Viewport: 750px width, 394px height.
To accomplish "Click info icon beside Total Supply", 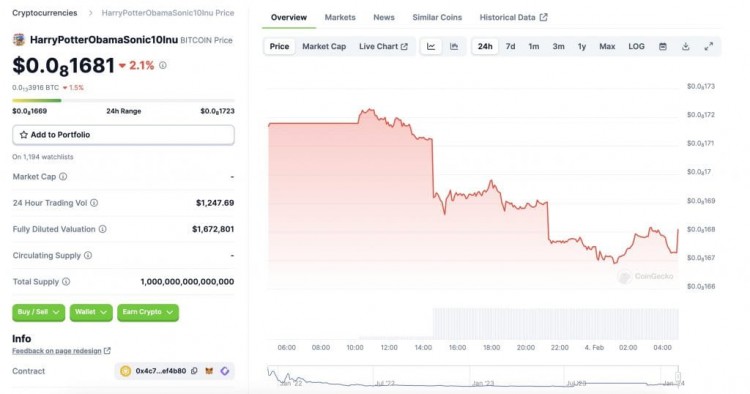I will coord(66,282).
